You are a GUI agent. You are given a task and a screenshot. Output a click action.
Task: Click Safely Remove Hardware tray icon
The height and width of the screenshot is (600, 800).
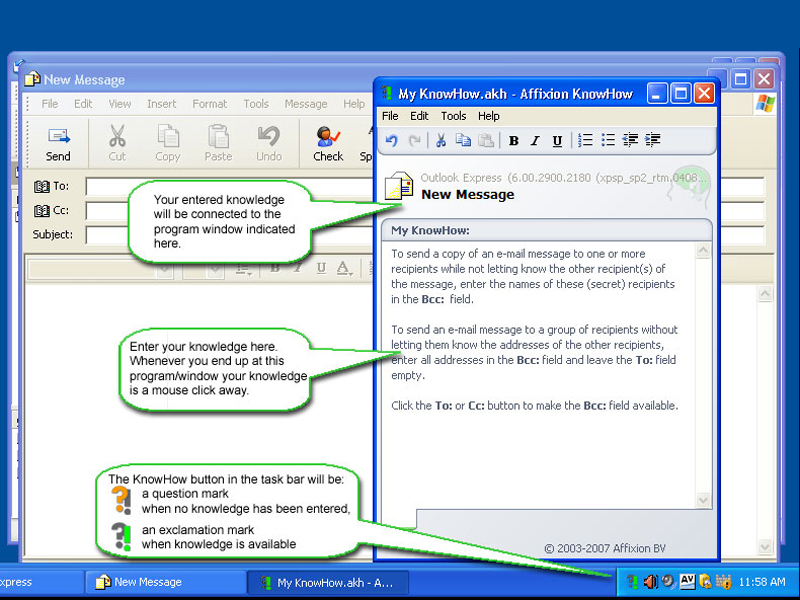point(705,582)
